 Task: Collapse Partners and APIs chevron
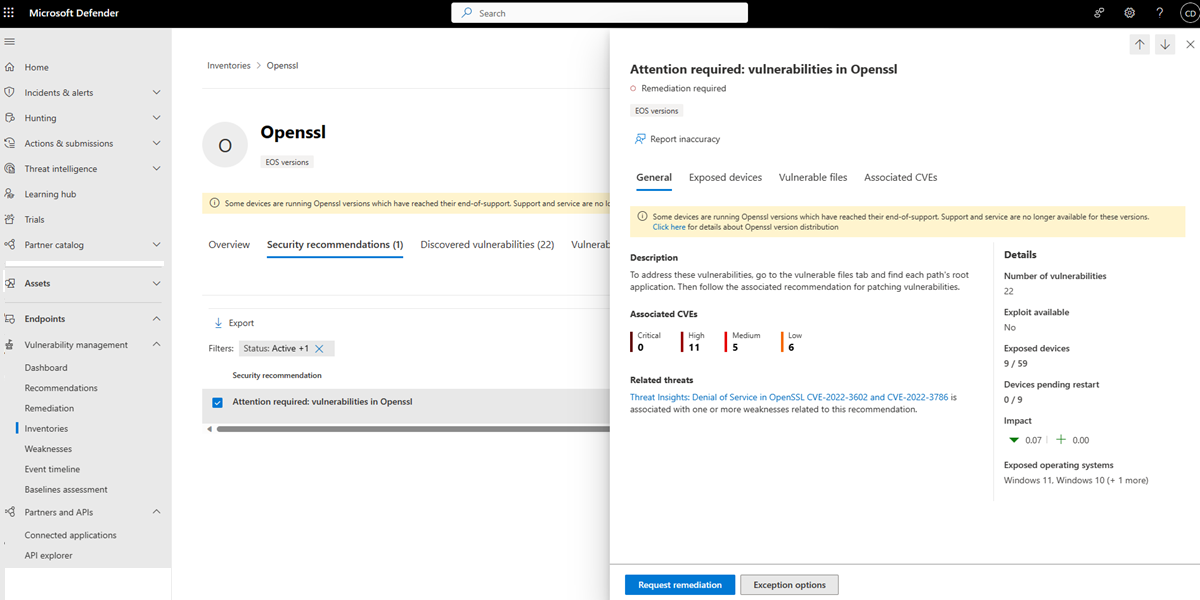click(x=156, y=512)
